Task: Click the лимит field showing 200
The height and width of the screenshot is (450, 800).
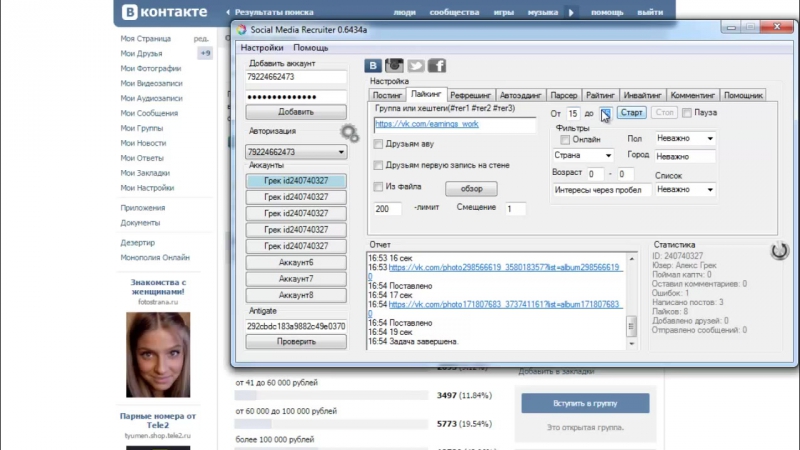Action: tap(388, 209)
